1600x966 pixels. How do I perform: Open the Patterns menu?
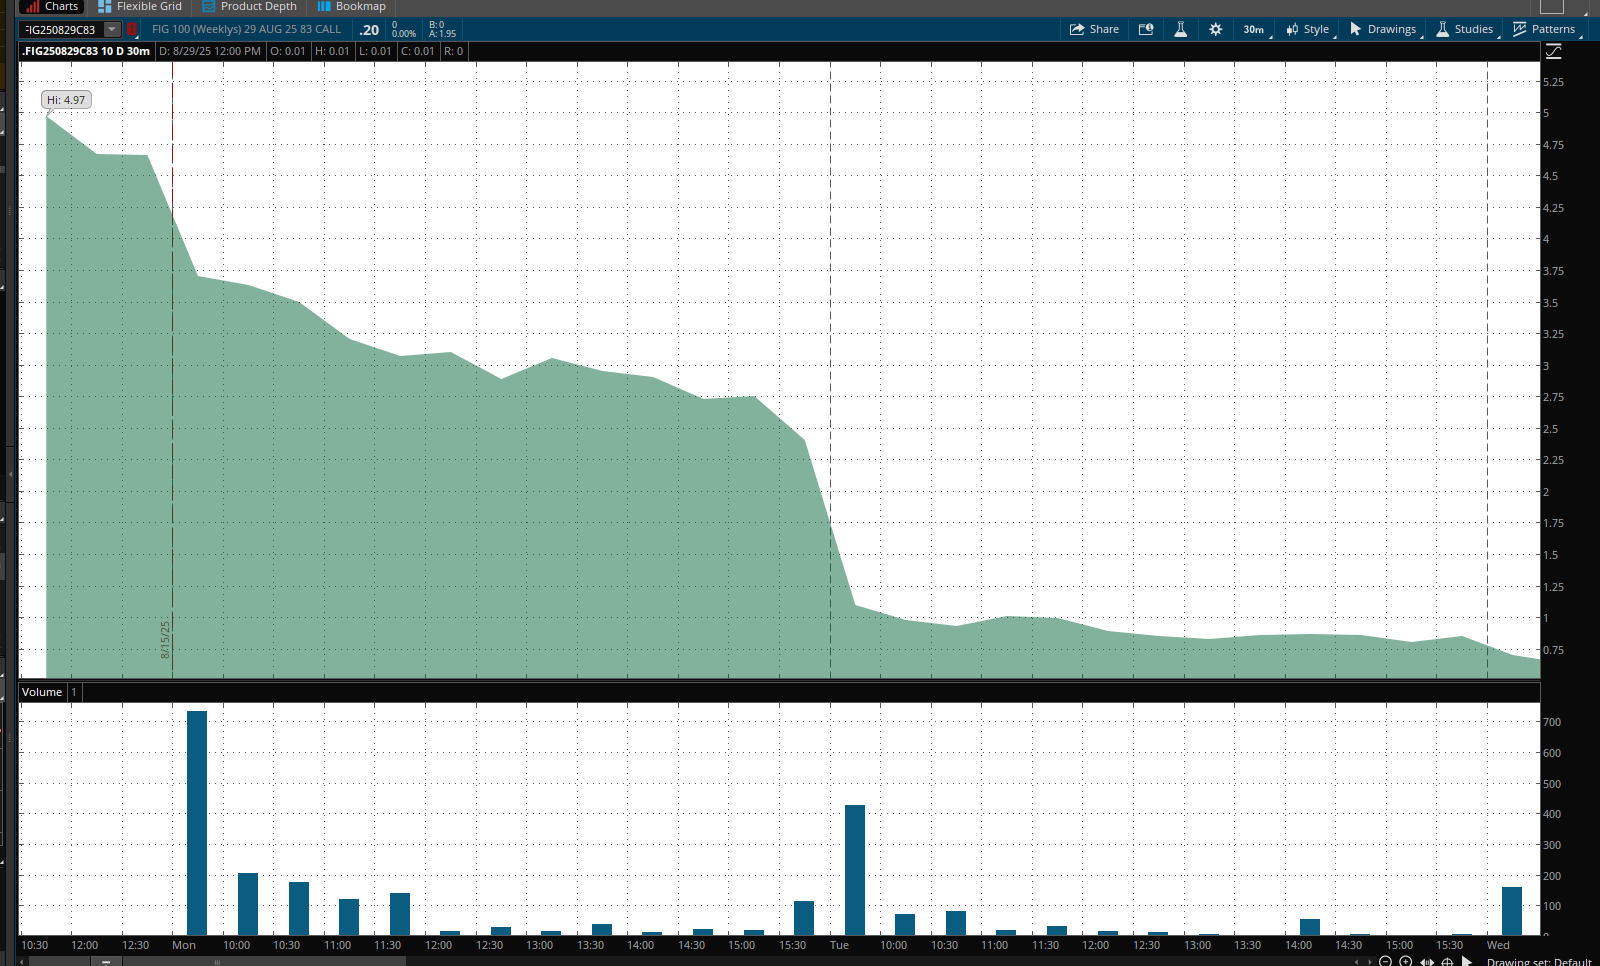(x=1544, y=29)
